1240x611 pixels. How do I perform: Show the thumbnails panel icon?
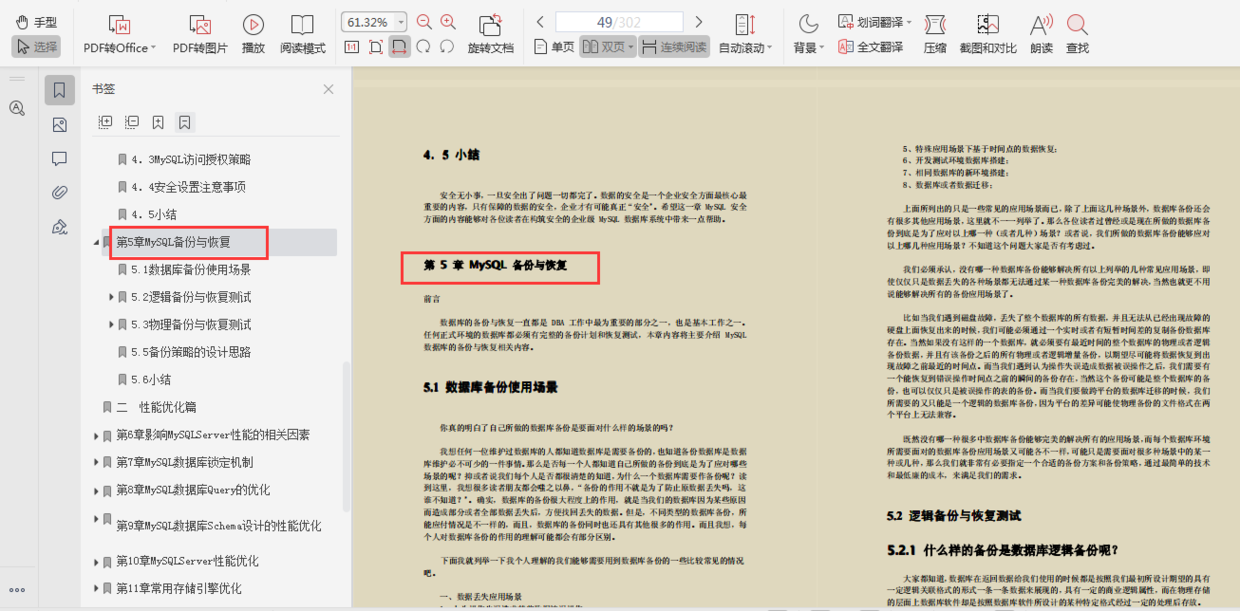tap(59, 125)
